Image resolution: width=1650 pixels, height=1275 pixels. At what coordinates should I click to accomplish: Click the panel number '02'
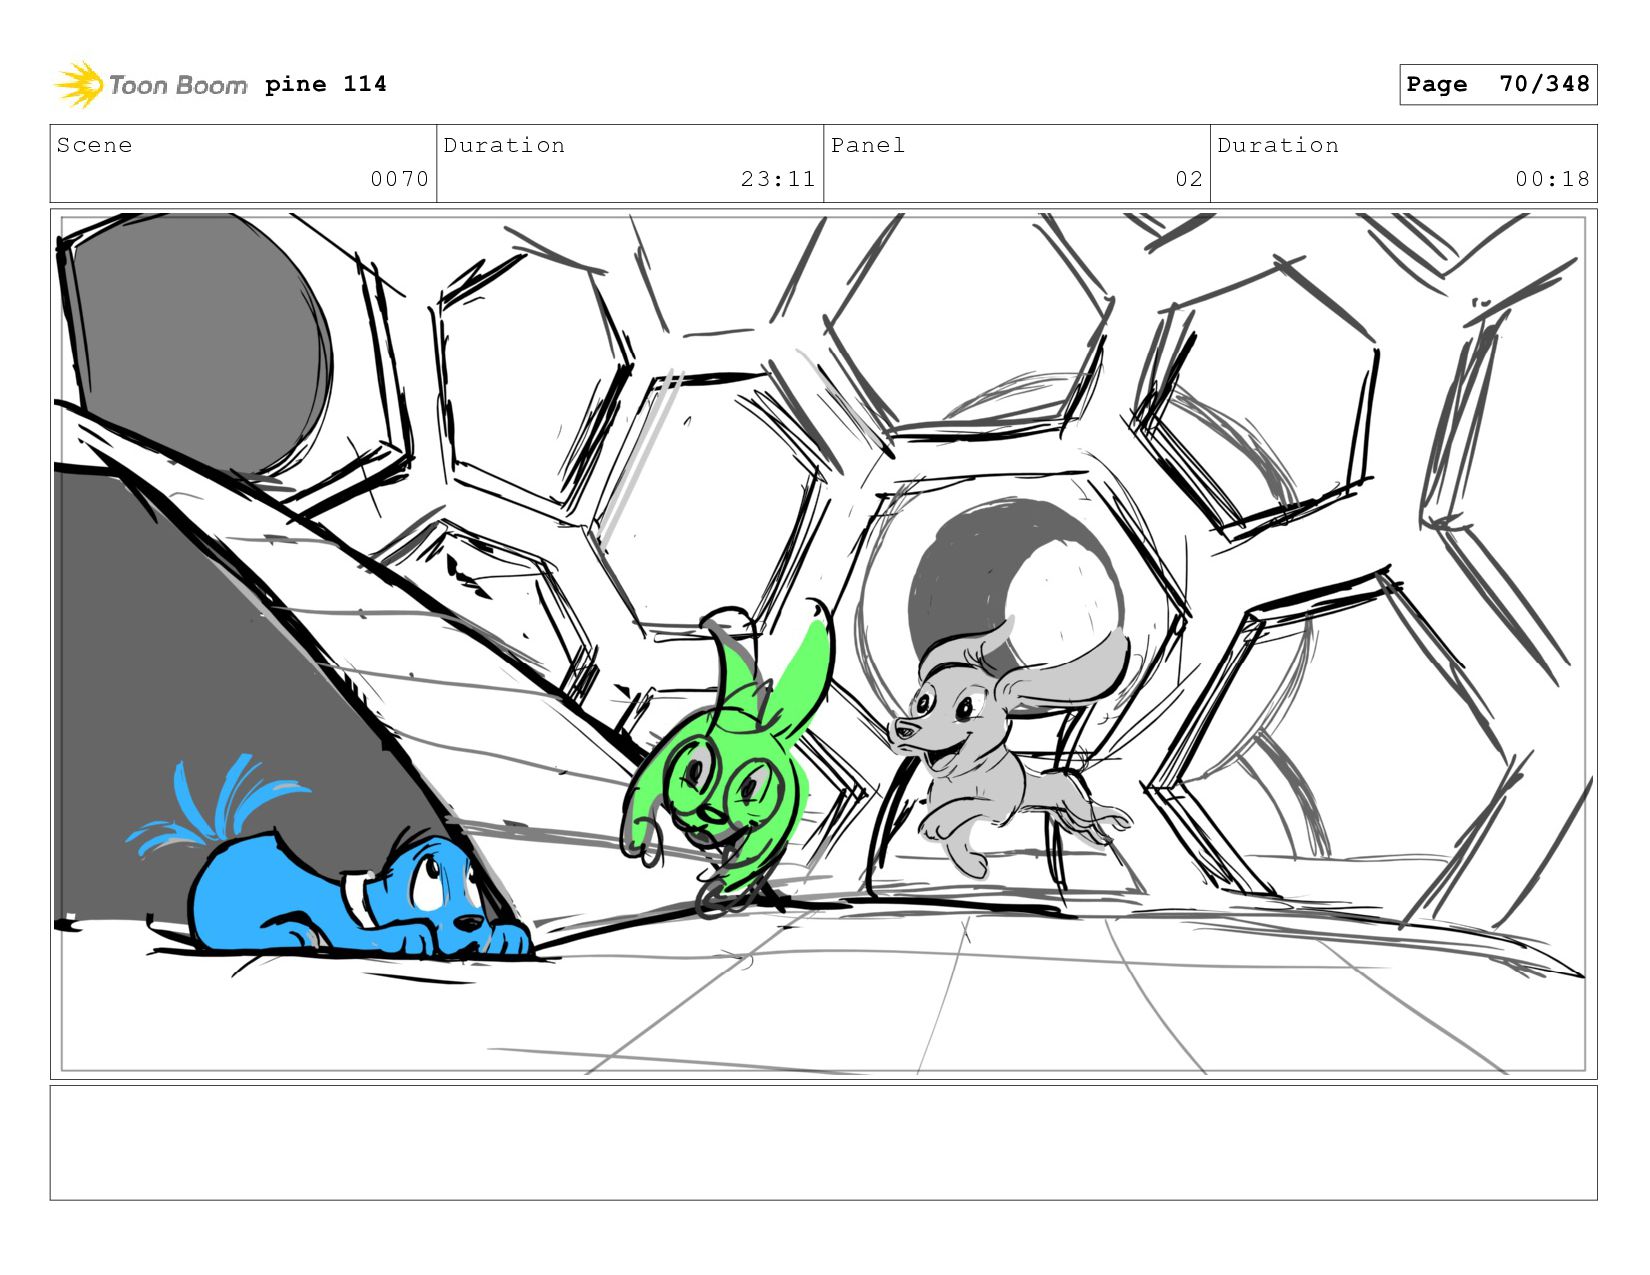pyautogui.click(x=1189, y=179)
